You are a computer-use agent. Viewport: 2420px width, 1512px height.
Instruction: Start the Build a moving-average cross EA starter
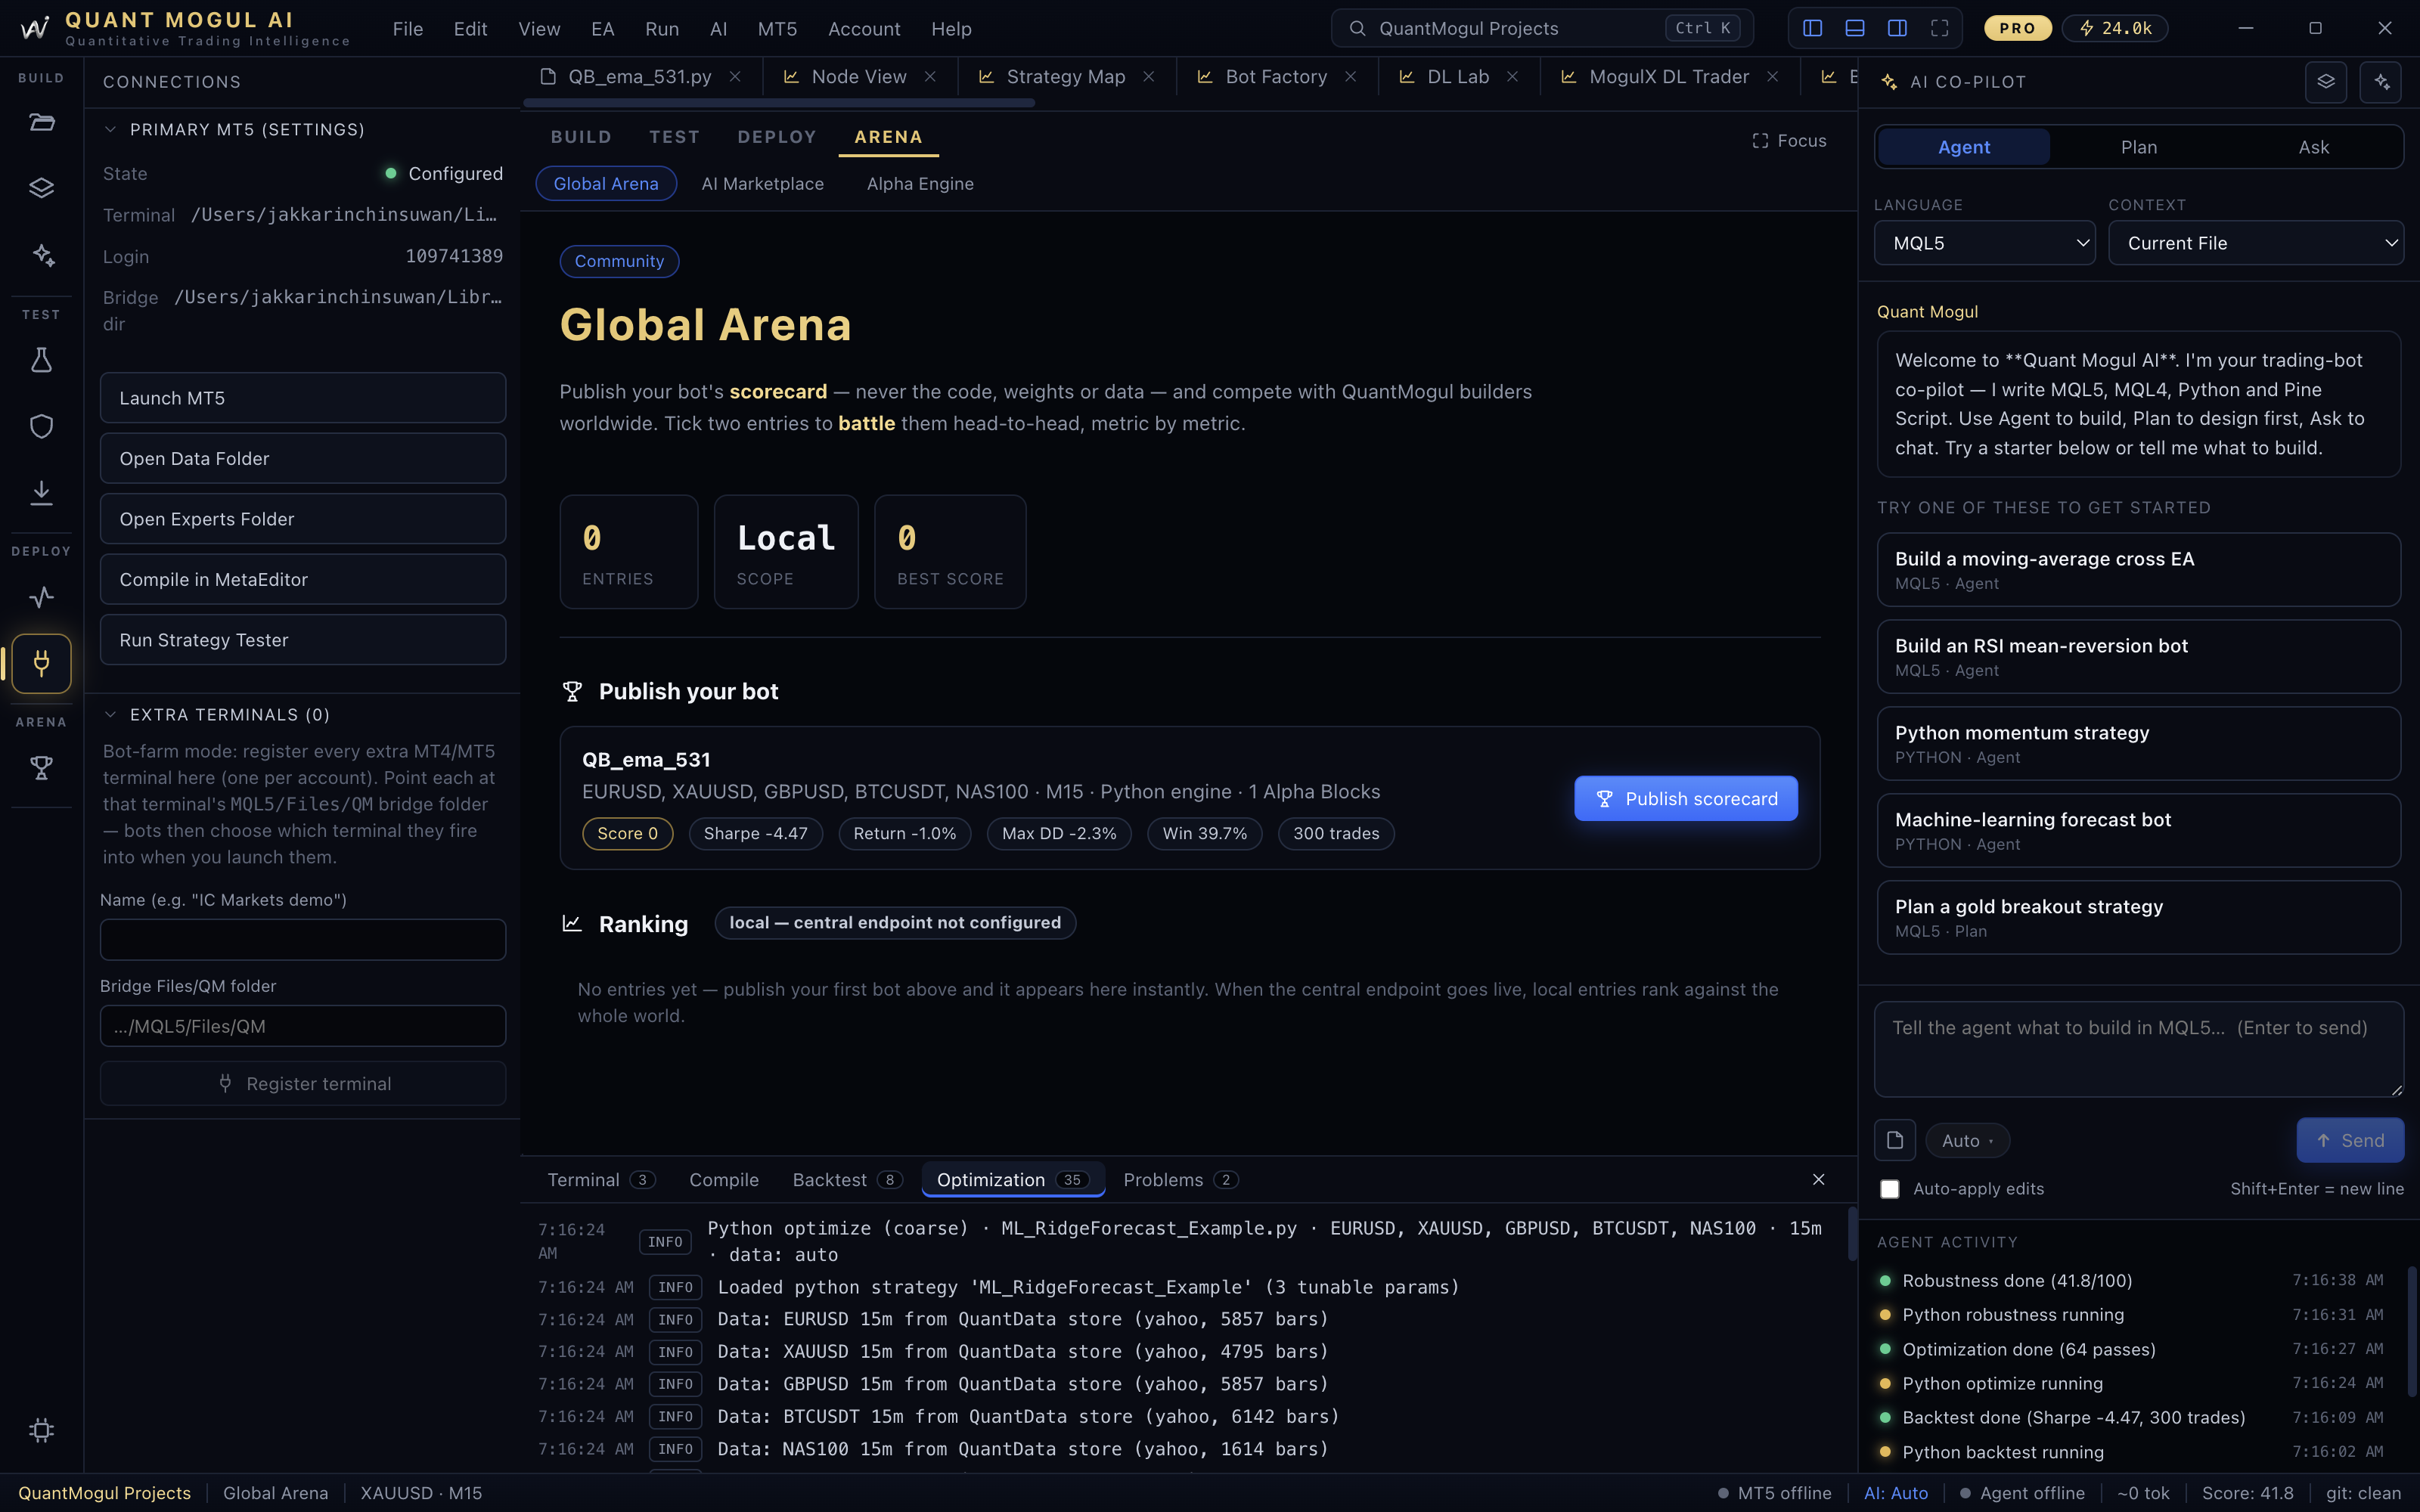point(2138,570)
